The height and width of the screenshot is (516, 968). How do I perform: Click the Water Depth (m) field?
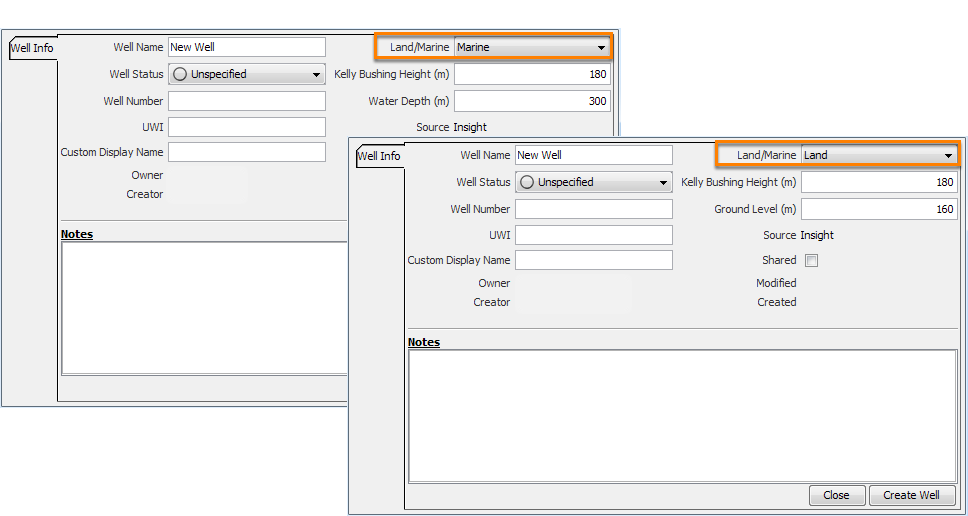(x=532, y=101)
